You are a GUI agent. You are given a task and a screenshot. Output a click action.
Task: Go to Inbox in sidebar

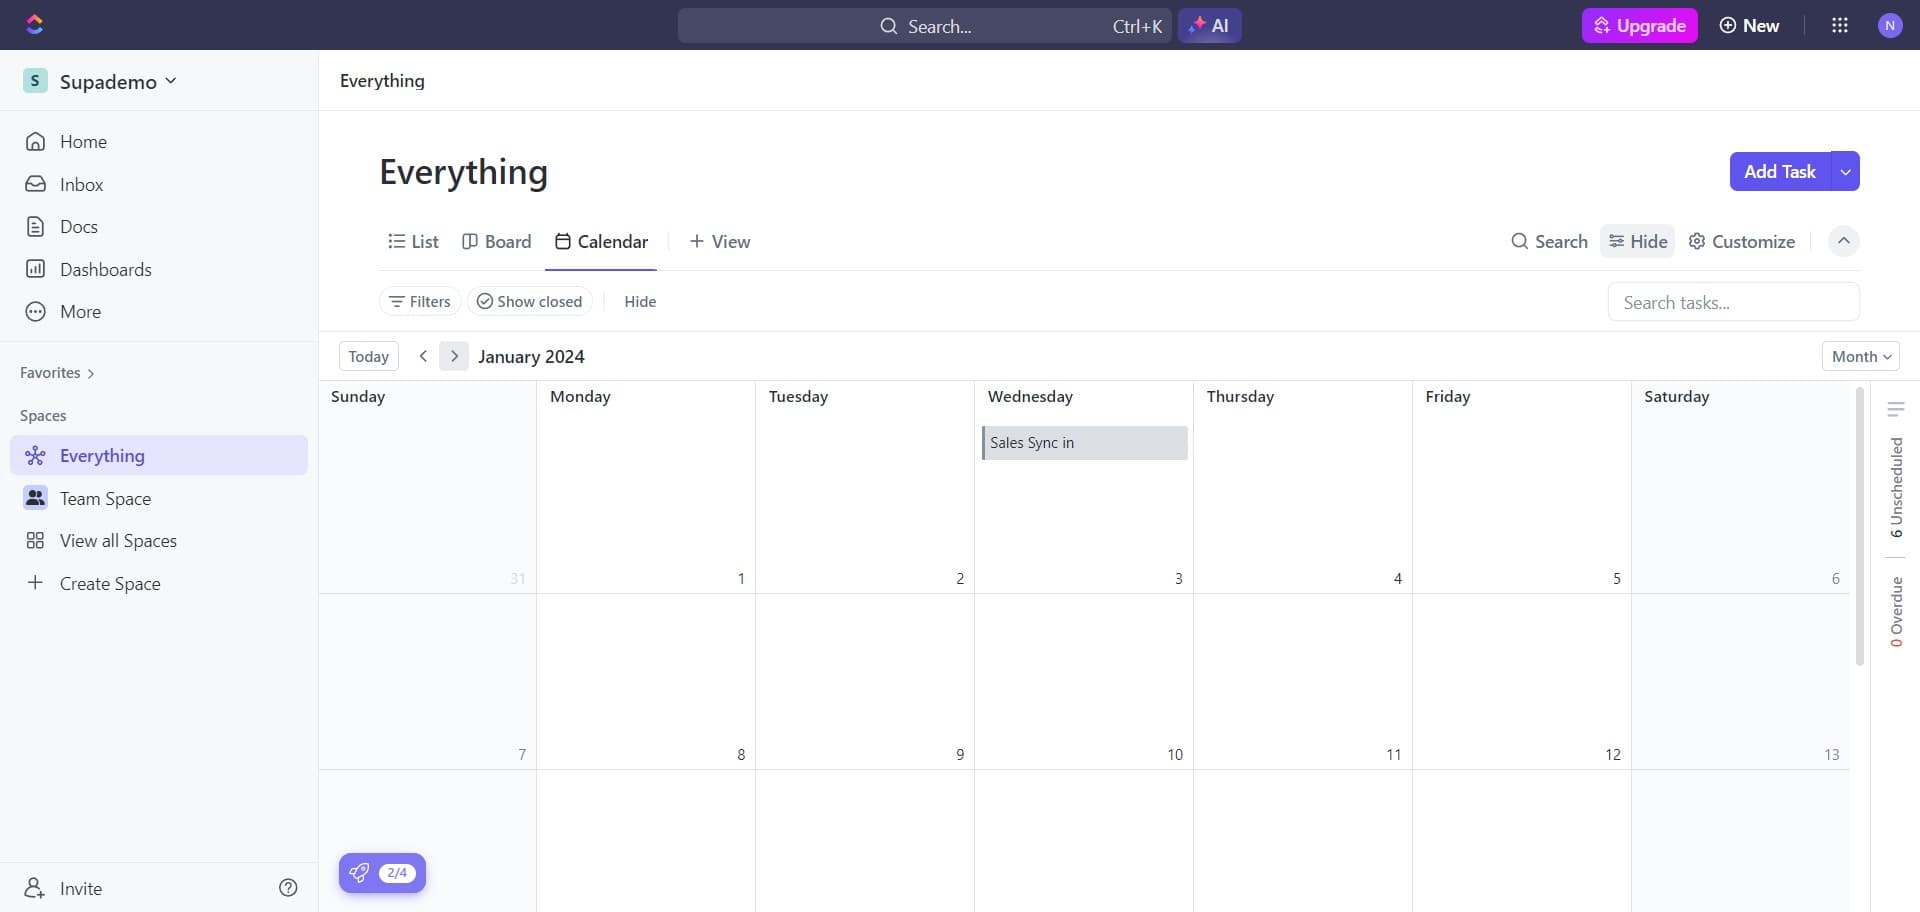(x=81, y=185)
